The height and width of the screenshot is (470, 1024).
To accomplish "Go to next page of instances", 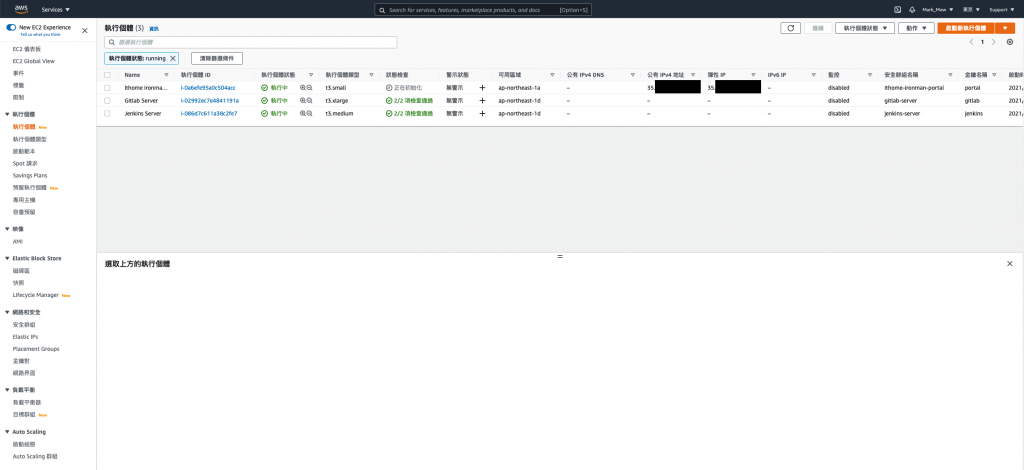I will tap(993, 42).
